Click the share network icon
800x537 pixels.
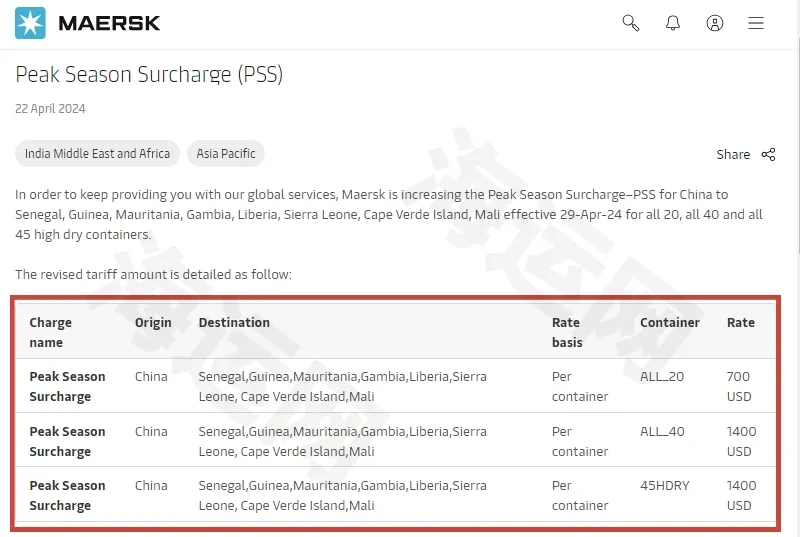click(x=768, y=155)
